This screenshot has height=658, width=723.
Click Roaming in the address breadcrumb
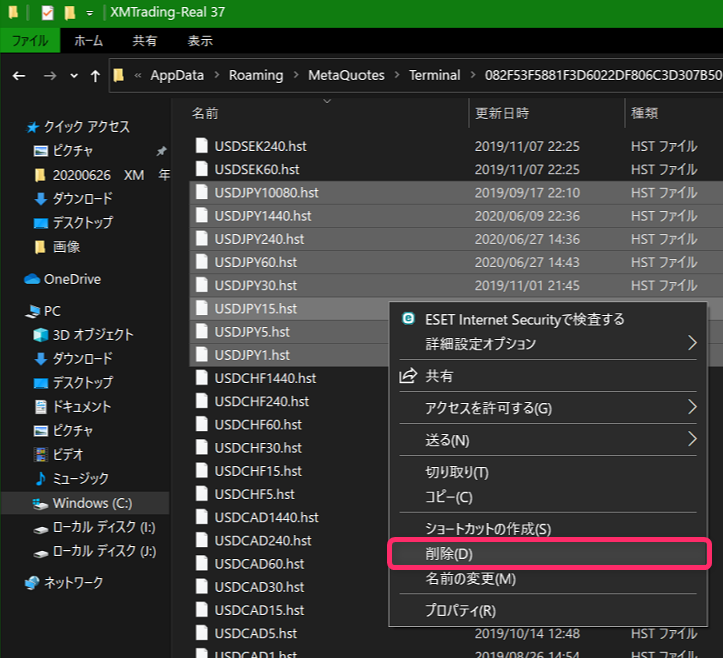tap(256, 75)
